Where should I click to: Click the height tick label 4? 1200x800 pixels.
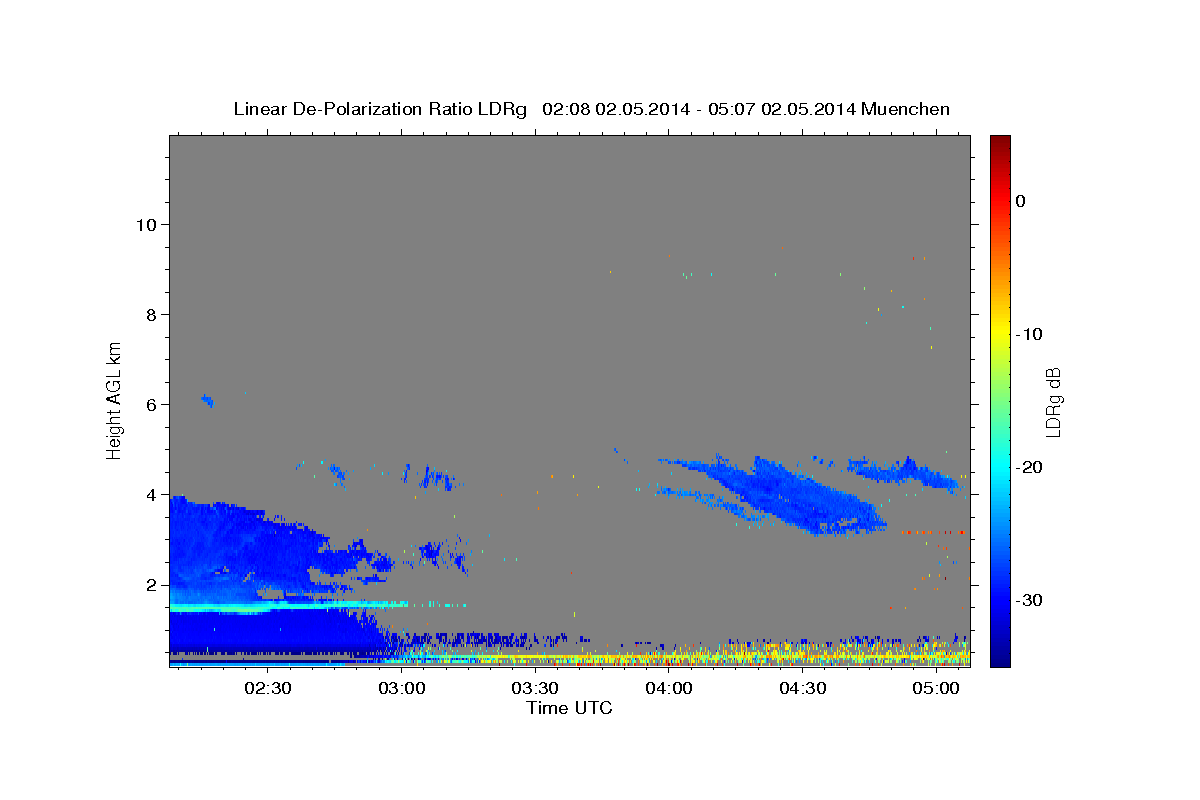point(150,494)
